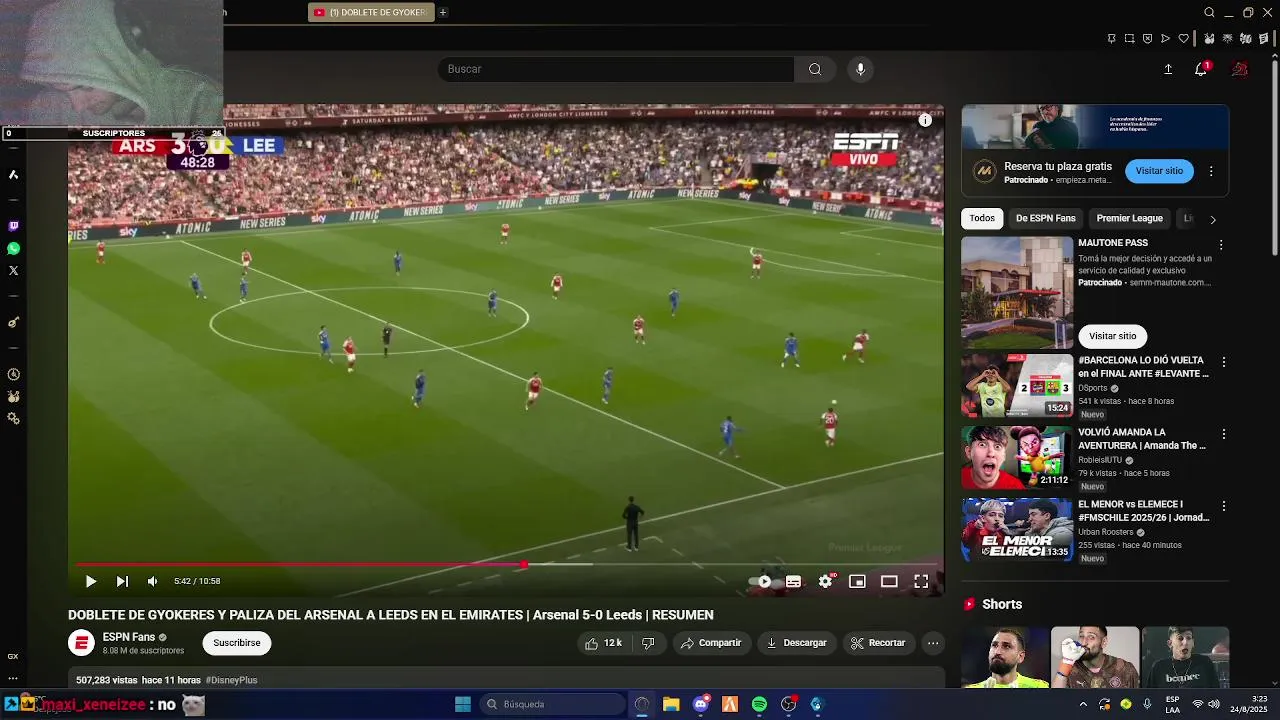
Task: Open more video actions ellipsis
Action: (x=933, y=643)
